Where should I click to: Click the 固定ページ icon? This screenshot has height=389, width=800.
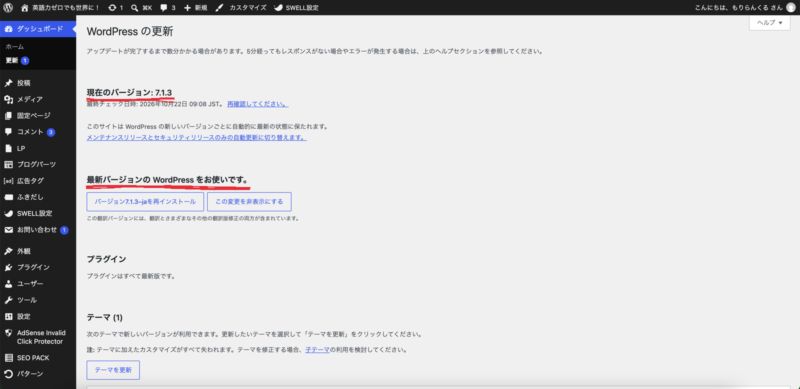[x=8, y=115]
